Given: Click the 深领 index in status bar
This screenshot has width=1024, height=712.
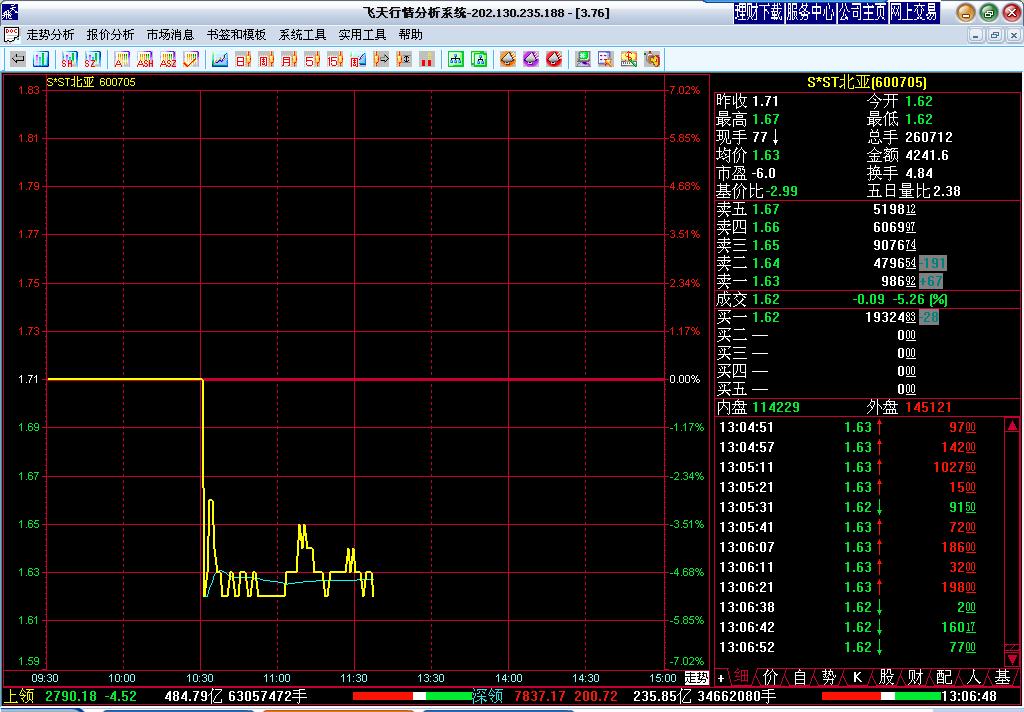Looking at the screenshot, I should coord(487,696).
